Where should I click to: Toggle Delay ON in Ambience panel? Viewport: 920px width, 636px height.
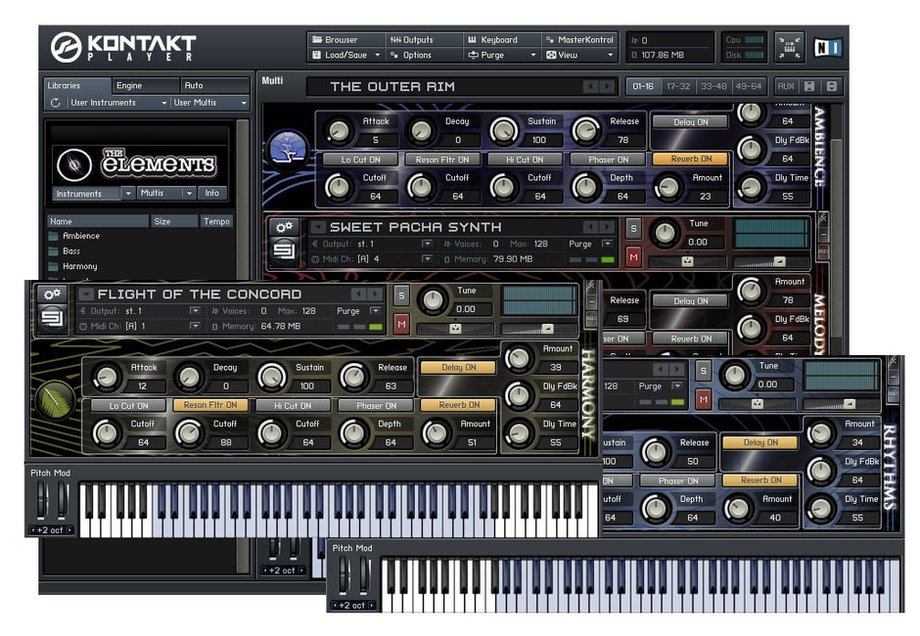point(691,122)
